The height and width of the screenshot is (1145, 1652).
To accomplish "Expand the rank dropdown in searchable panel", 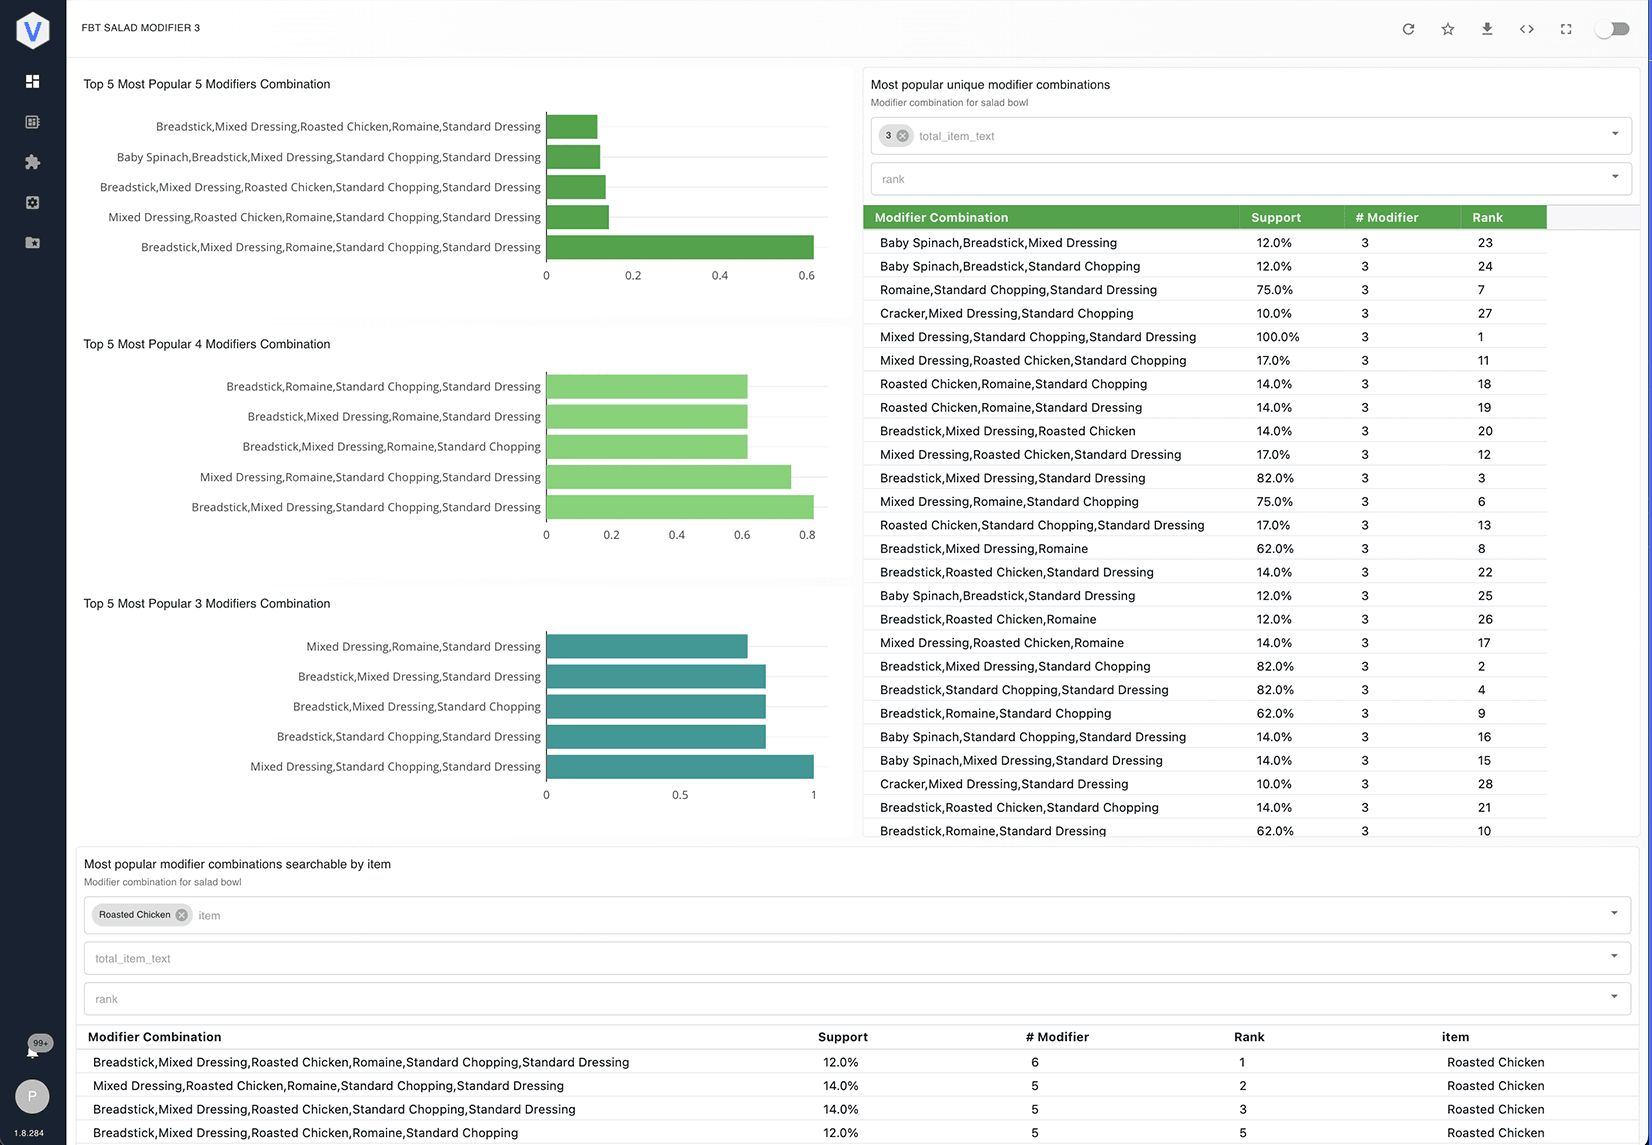I will 1613,997.
